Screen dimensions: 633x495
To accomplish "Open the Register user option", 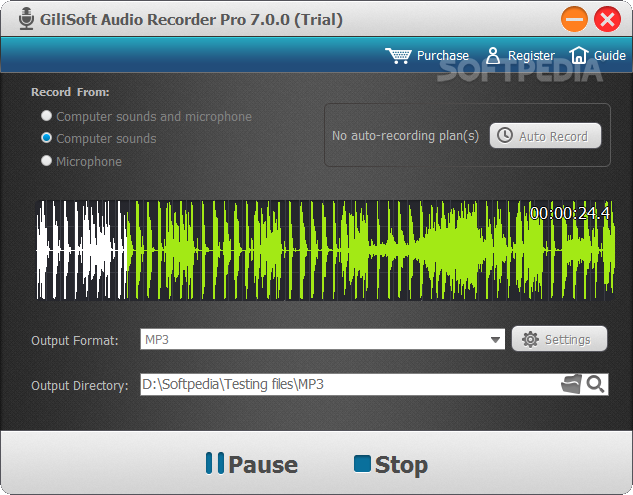I will pyautogui.click(x=520, y=56).
